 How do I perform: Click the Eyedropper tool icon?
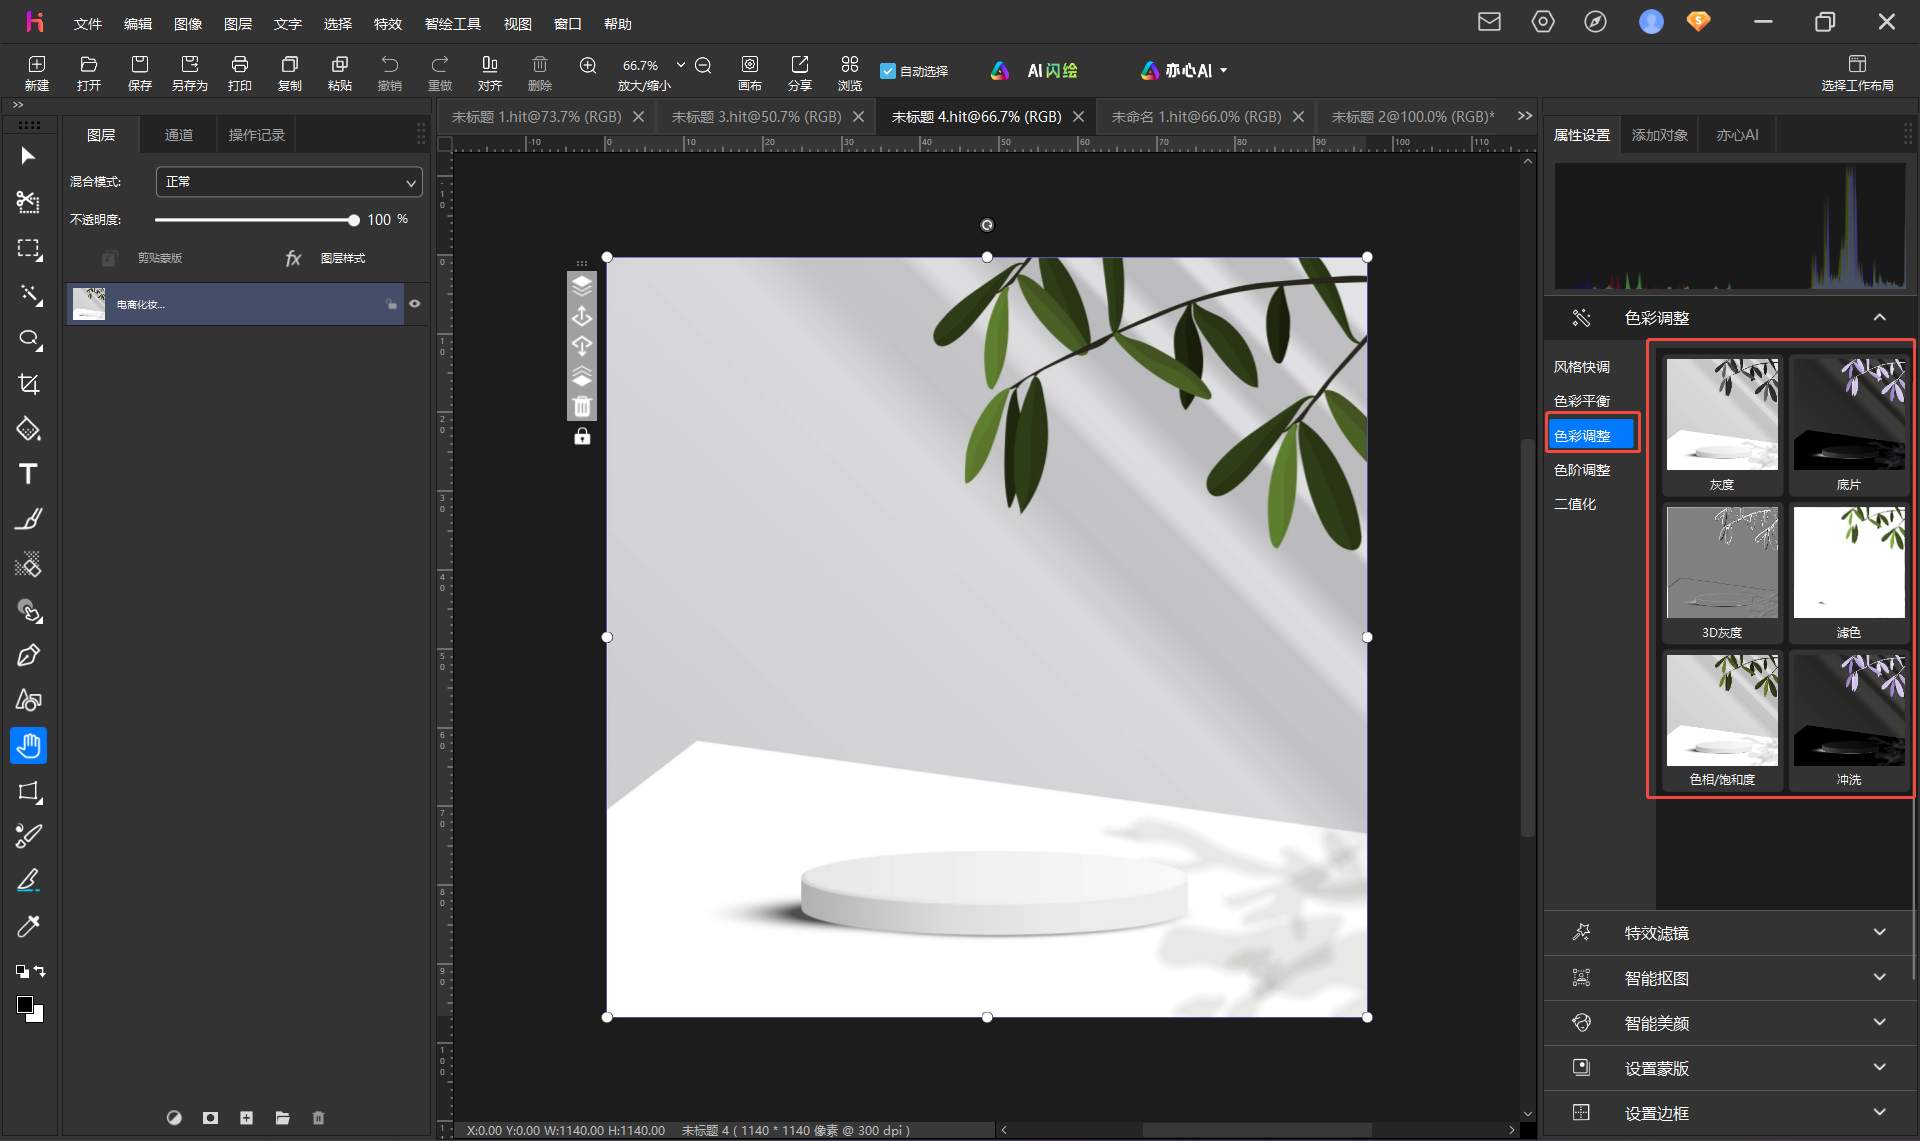[x=28, y=926]
